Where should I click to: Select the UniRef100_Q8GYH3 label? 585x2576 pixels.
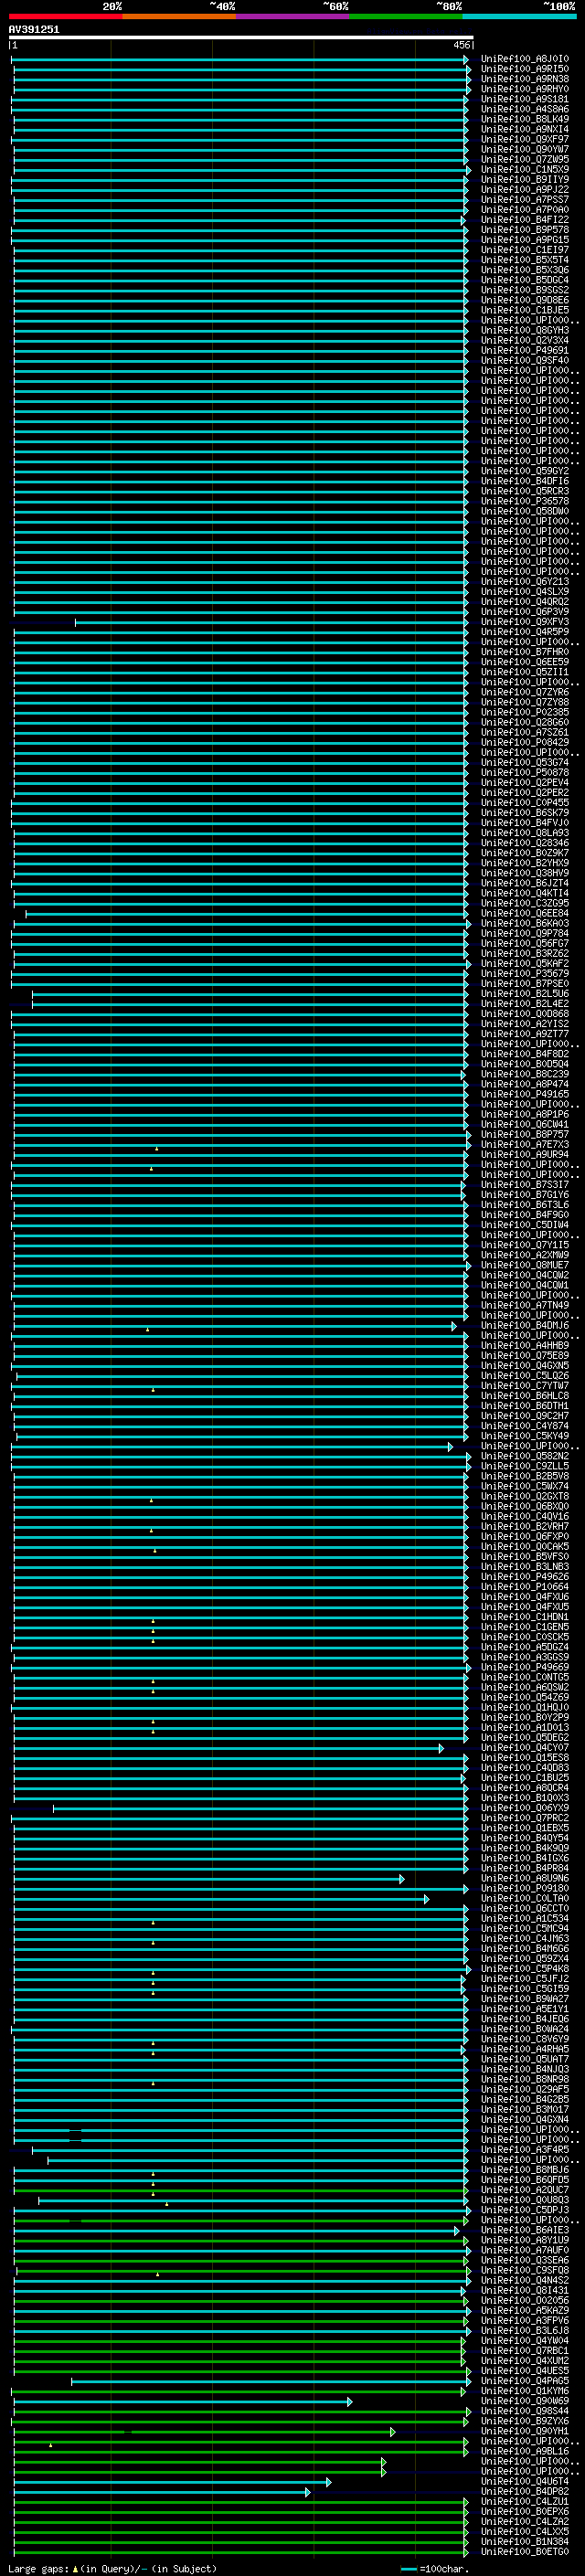(525, 330)
